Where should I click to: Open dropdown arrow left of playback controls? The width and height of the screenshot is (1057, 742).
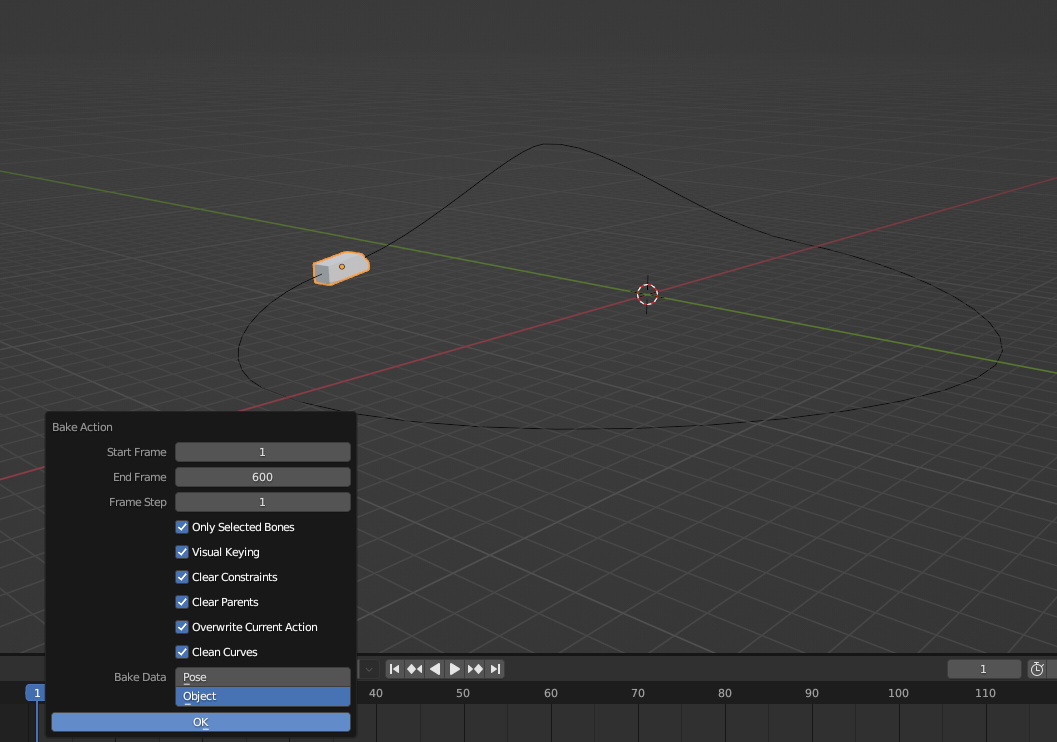pos(369,669)
